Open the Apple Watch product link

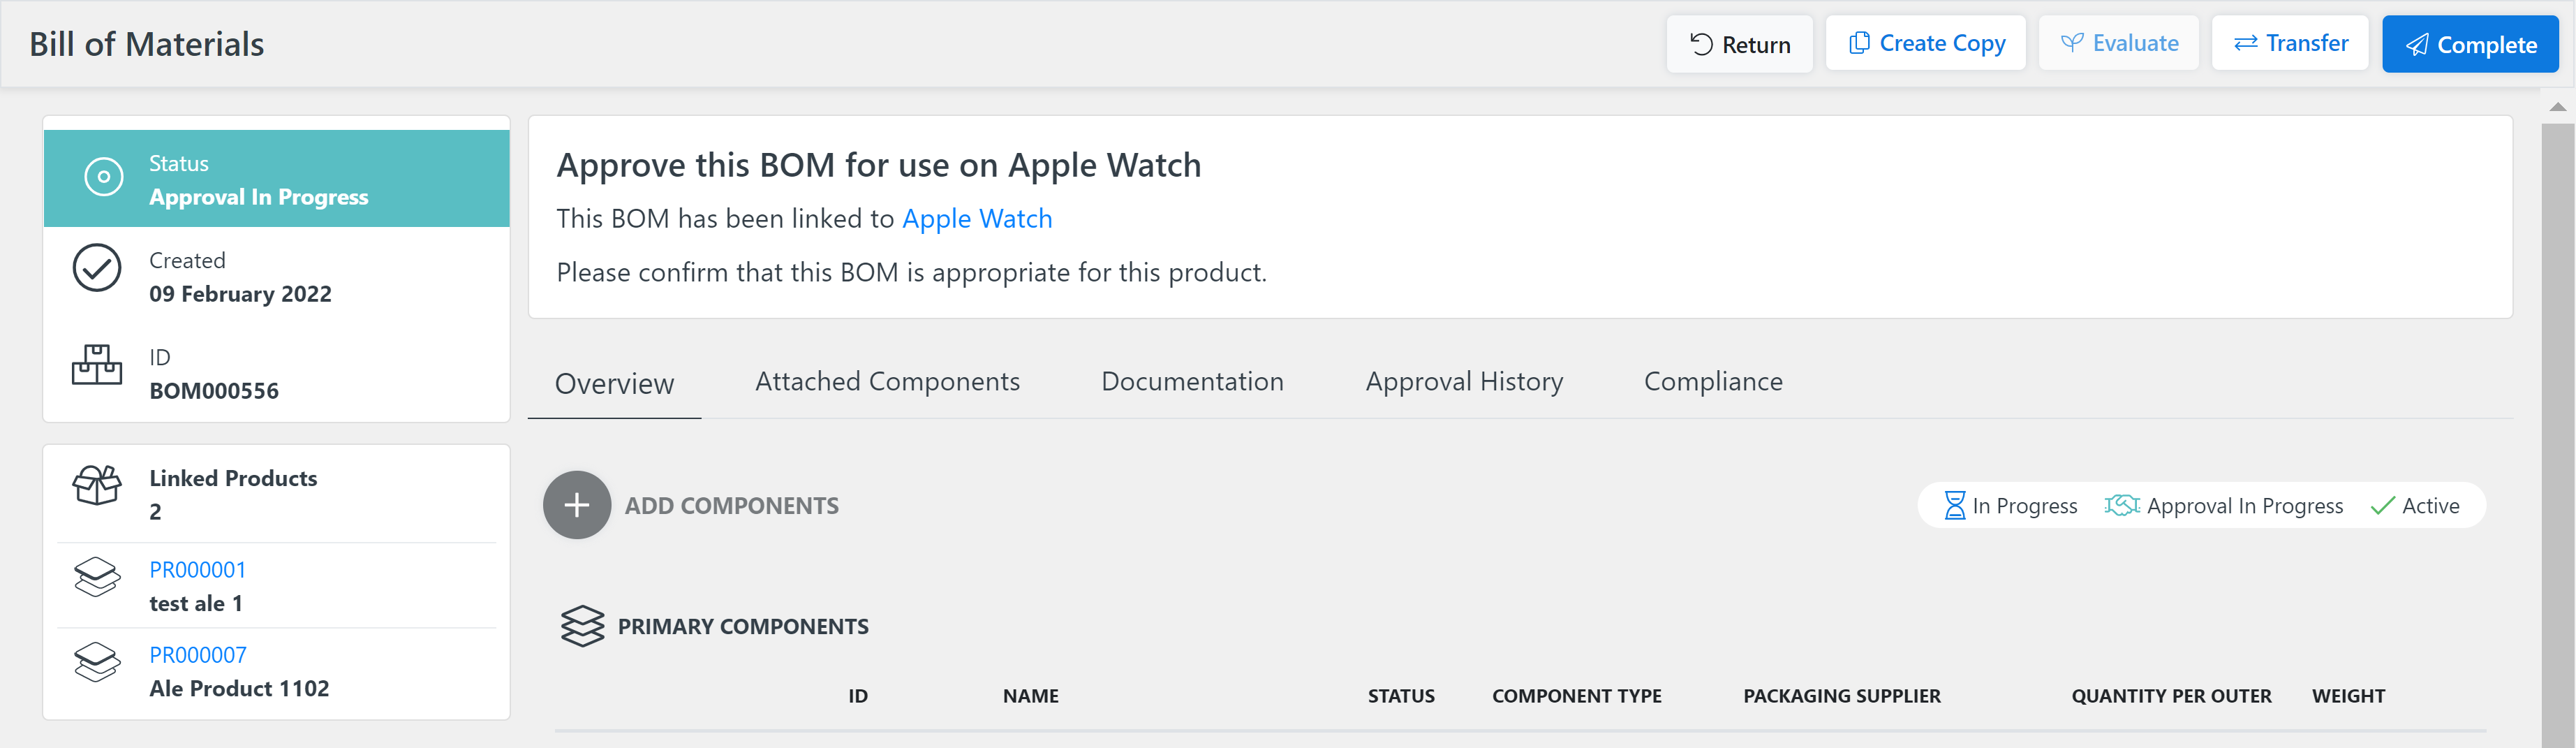point(977,218)
